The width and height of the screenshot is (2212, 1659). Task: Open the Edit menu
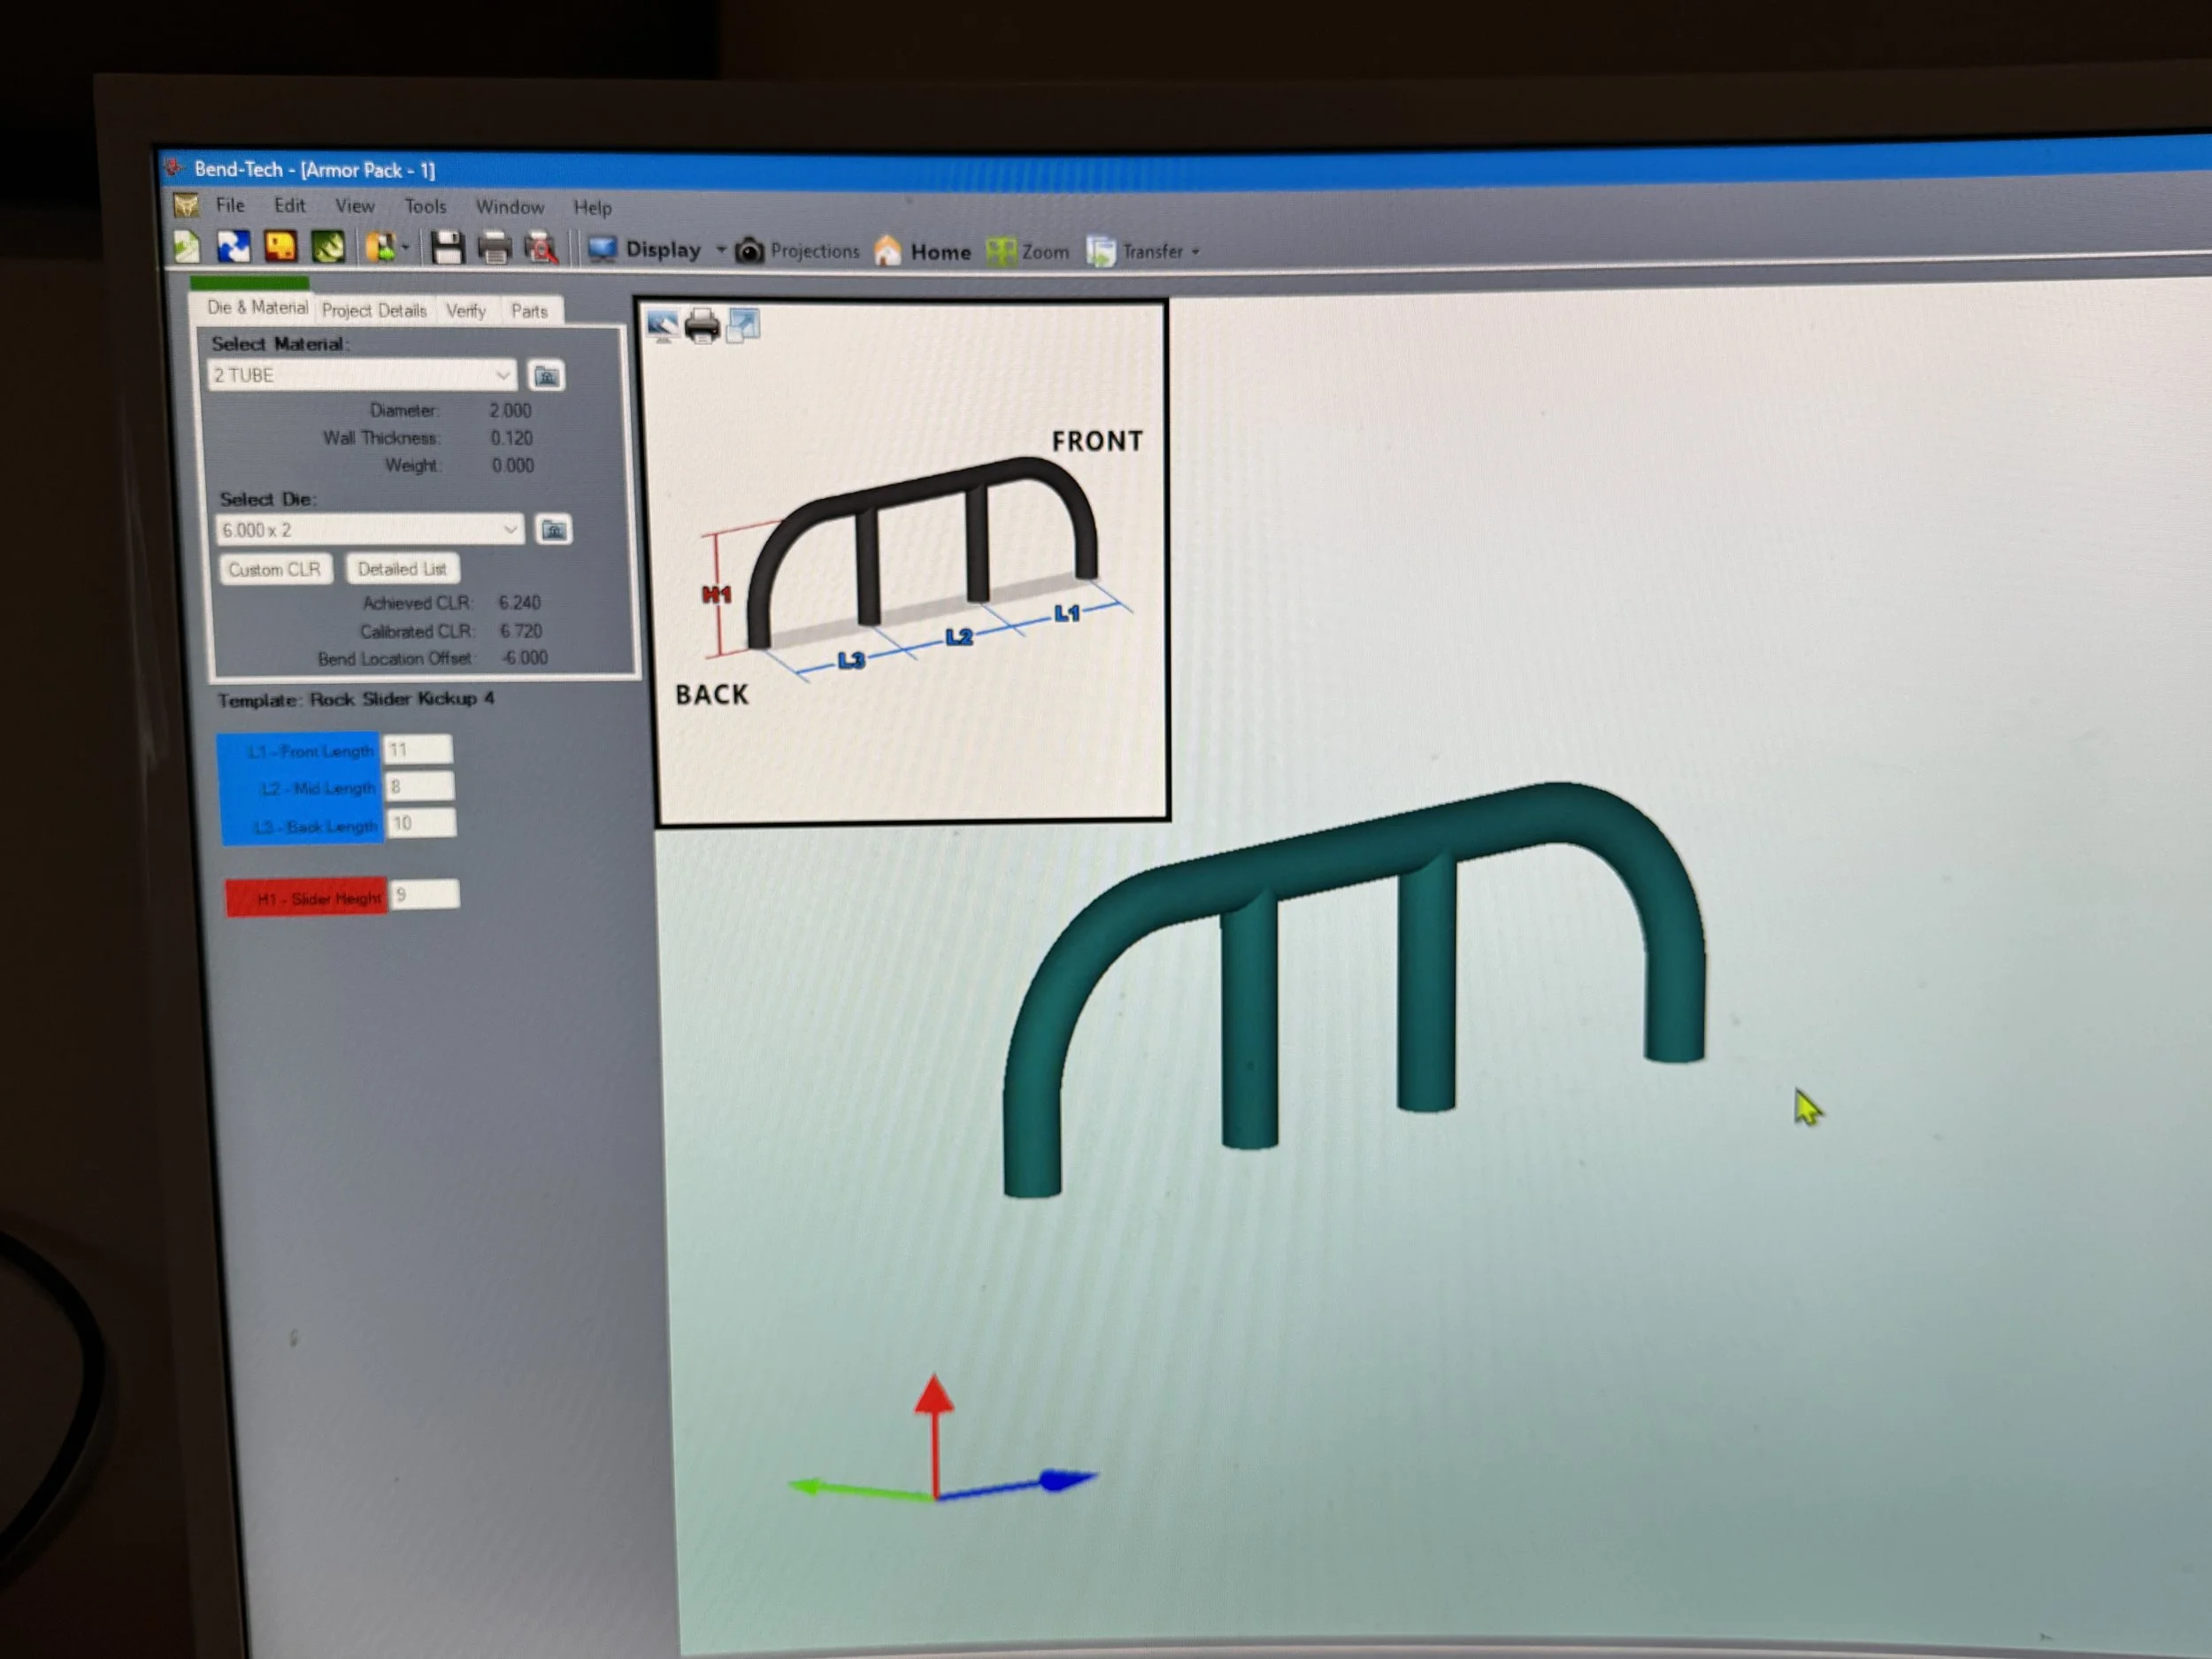pyautogui.click(x=290, y=205)
